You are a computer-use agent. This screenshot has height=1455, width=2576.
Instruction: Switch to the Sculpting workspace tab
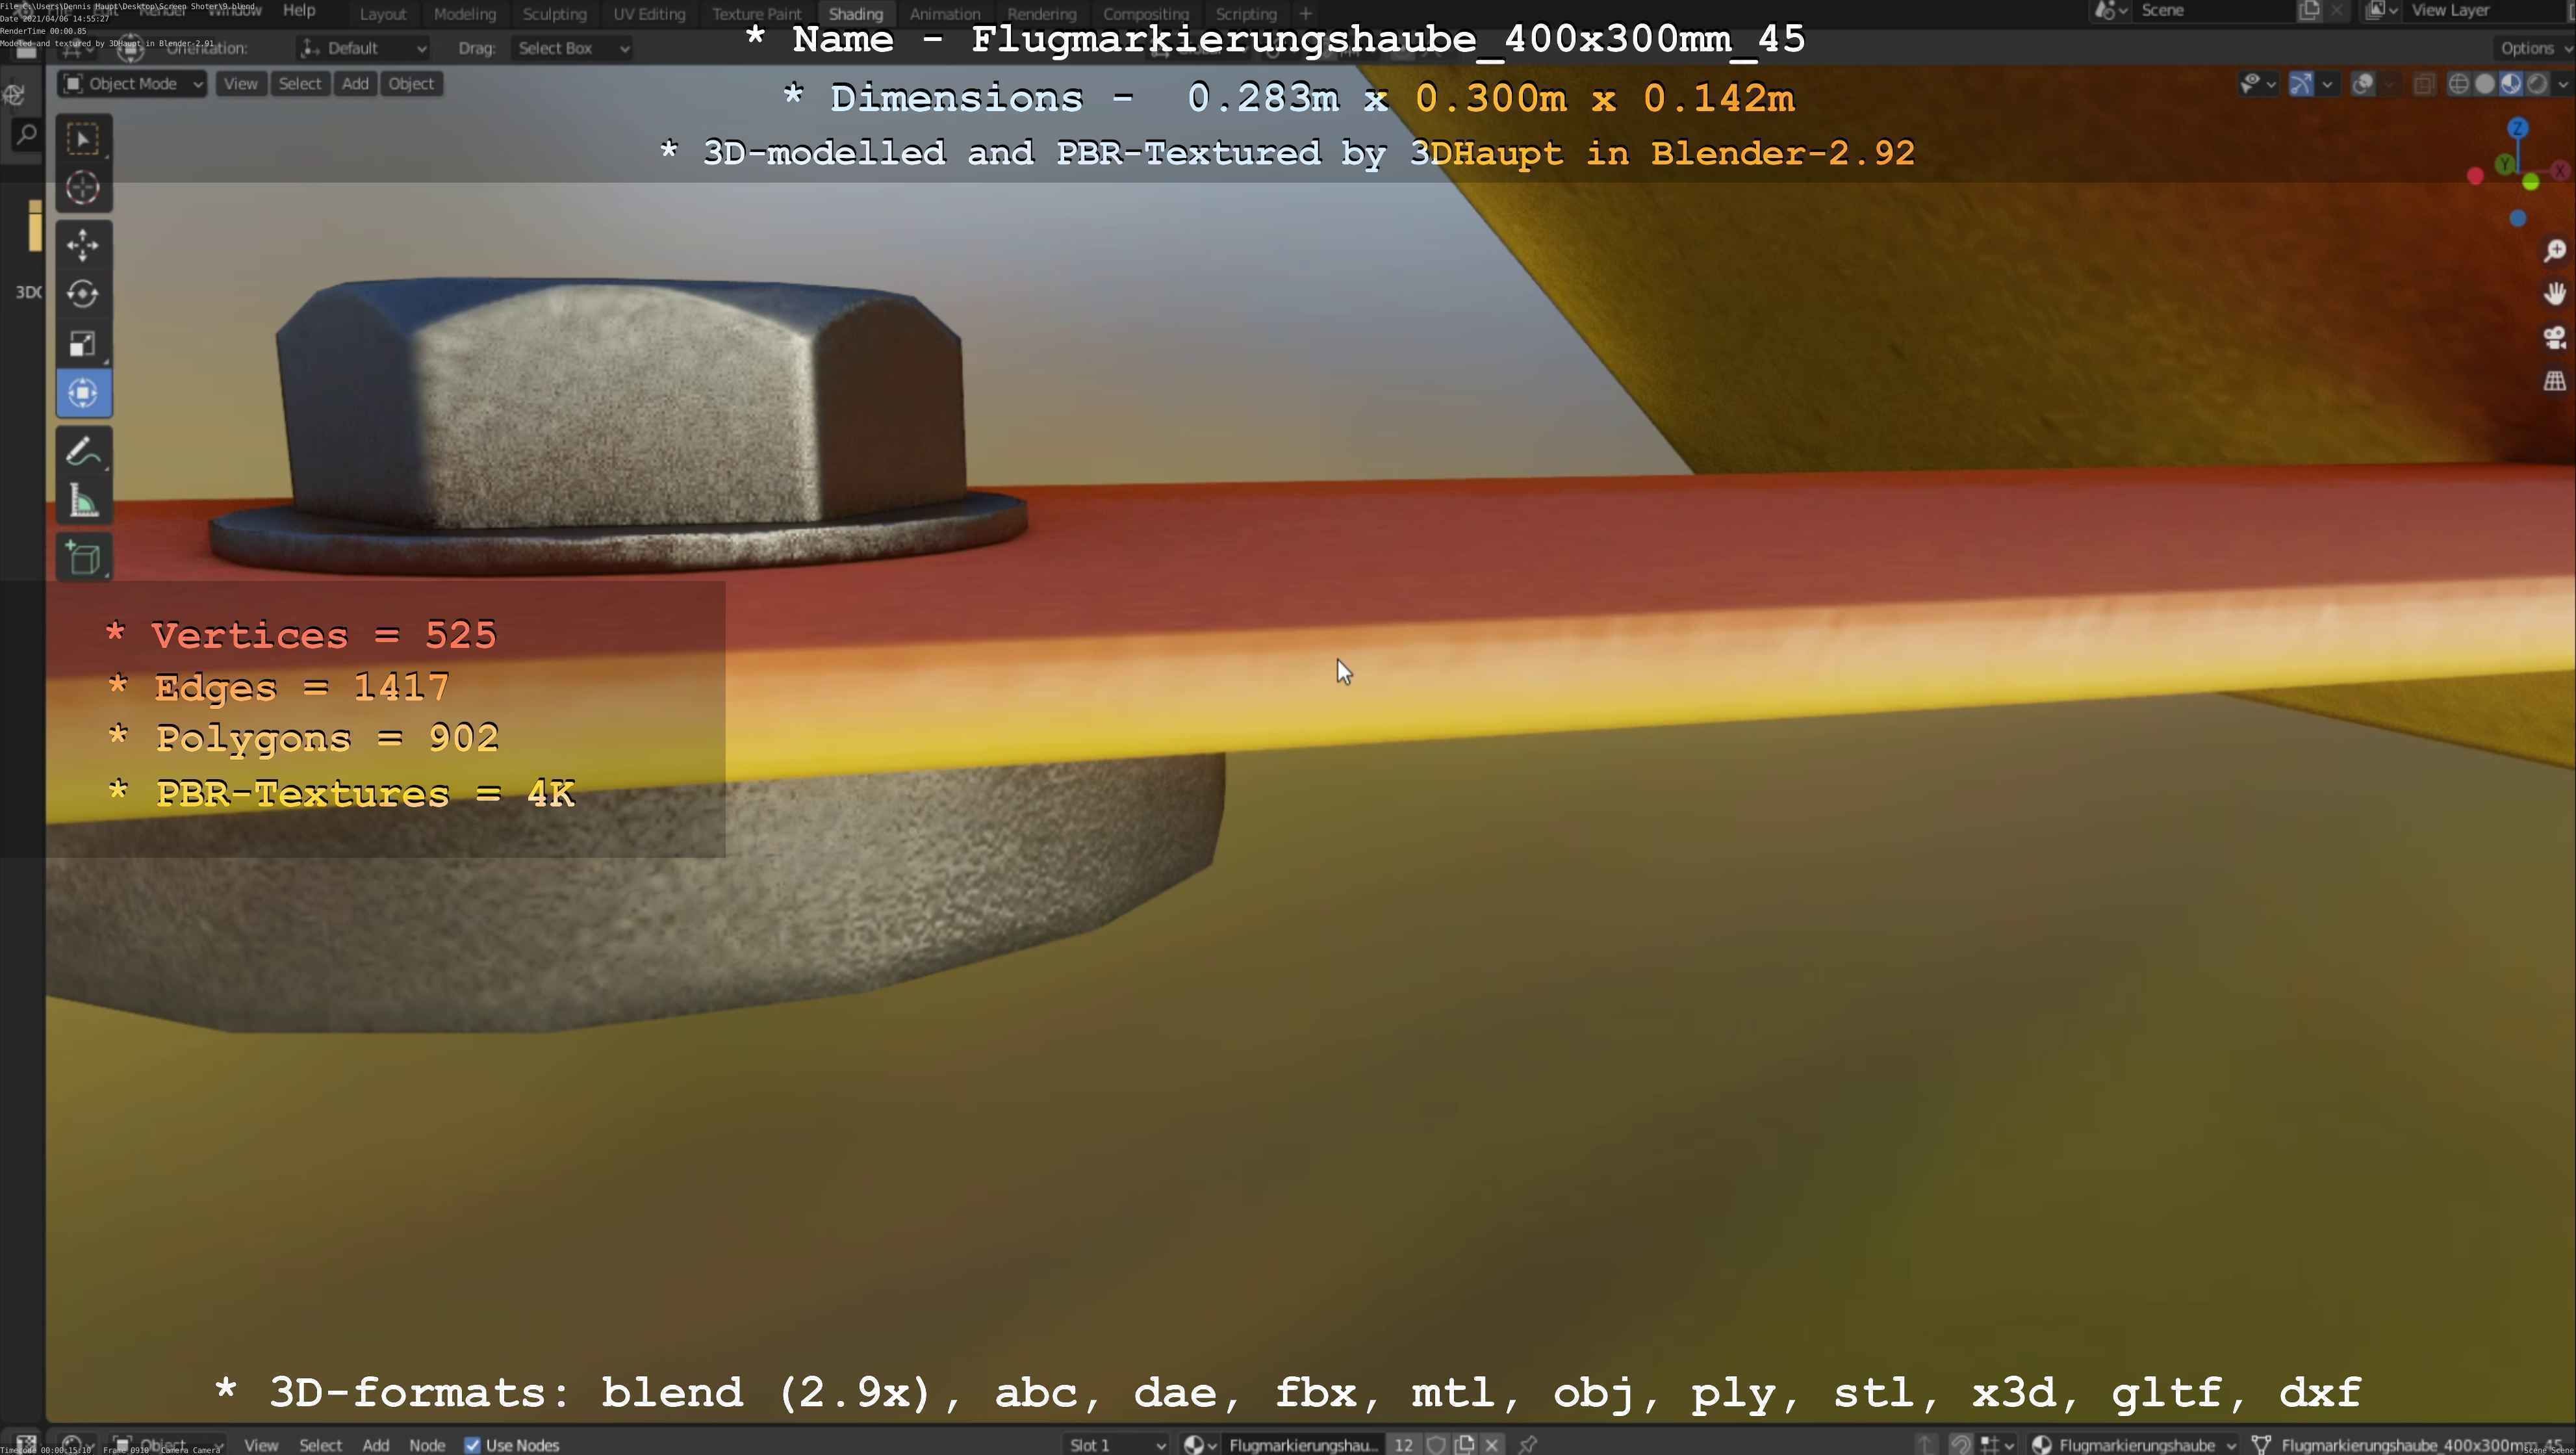555,14
